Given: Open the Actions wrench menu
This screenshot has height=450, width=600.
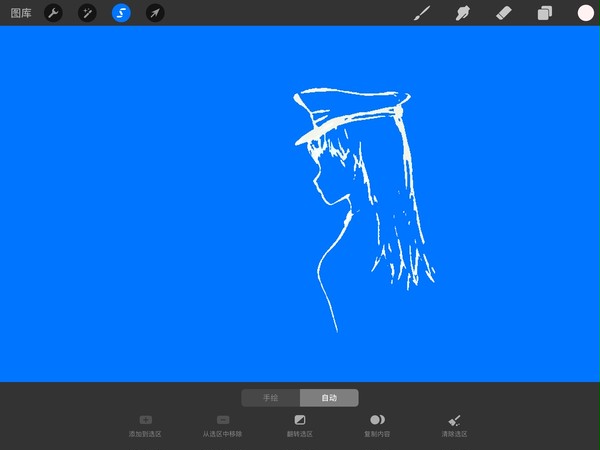Looking at the screenshot, I should pos(53,13).
